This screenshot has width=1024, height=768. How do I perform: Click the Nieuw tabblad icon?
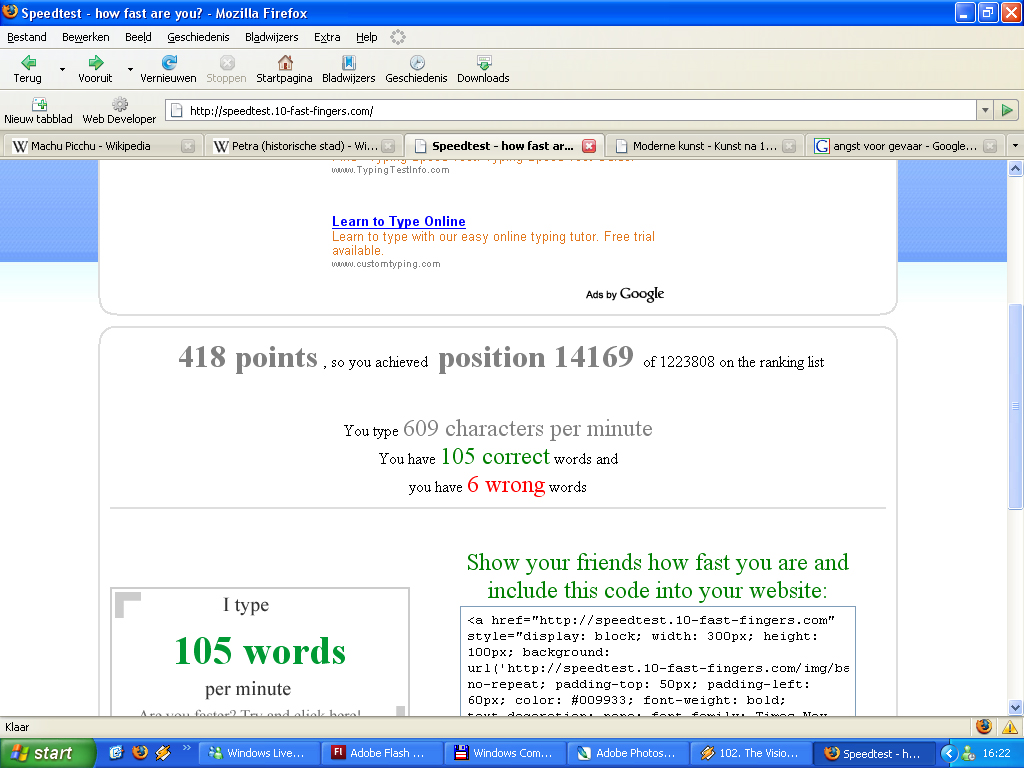(x=39, y=105)
